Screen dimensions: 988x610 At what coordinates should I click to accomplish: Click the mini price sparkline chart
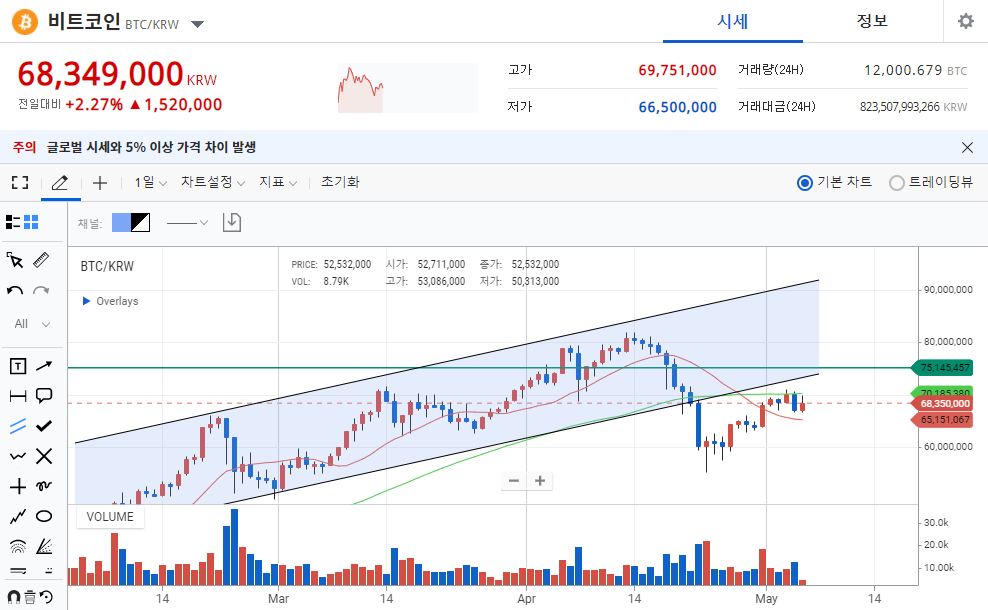click(x=407, y=88)
